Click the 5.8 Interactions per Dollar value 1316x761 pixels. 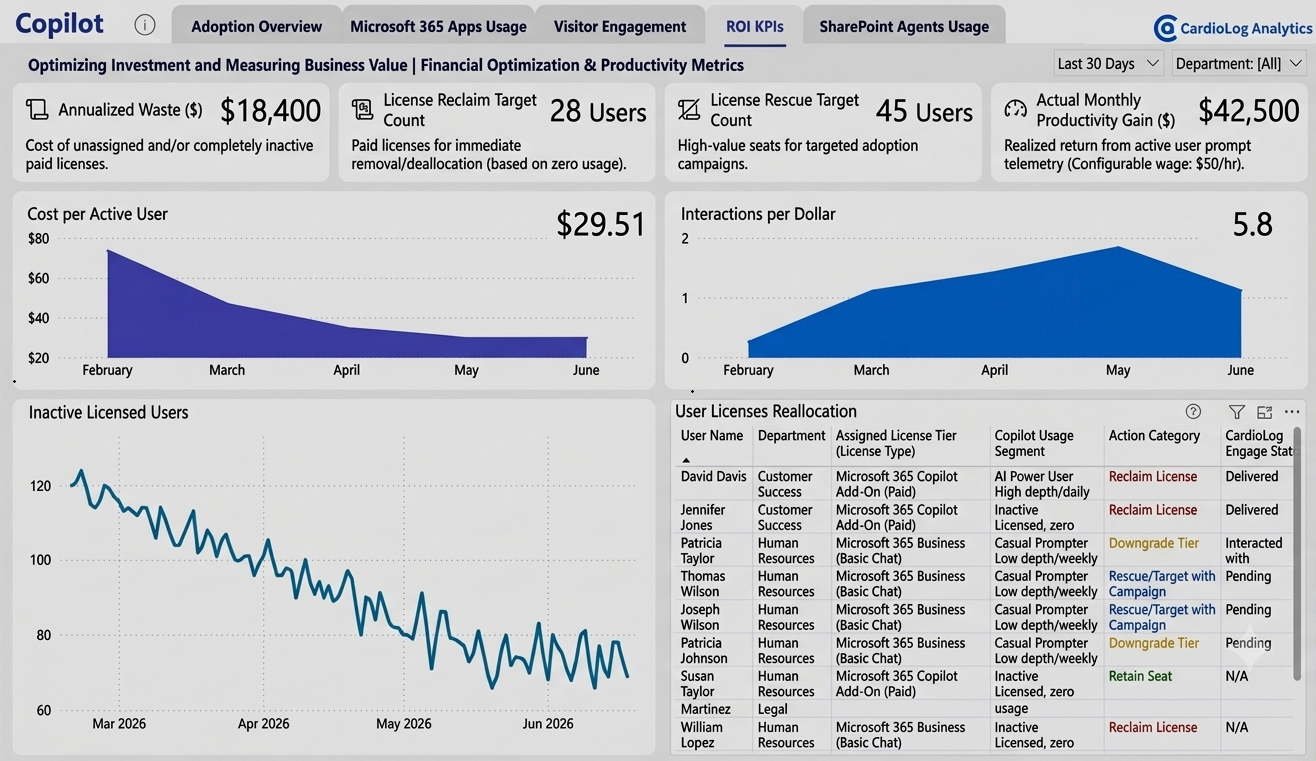click(1252, 224)
